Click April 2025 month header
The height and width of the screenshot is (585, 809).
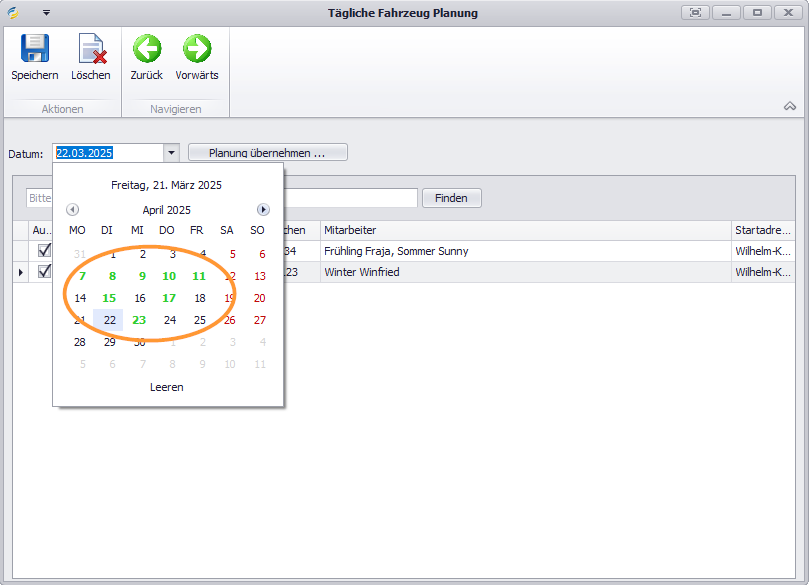(x=166, y=210)
